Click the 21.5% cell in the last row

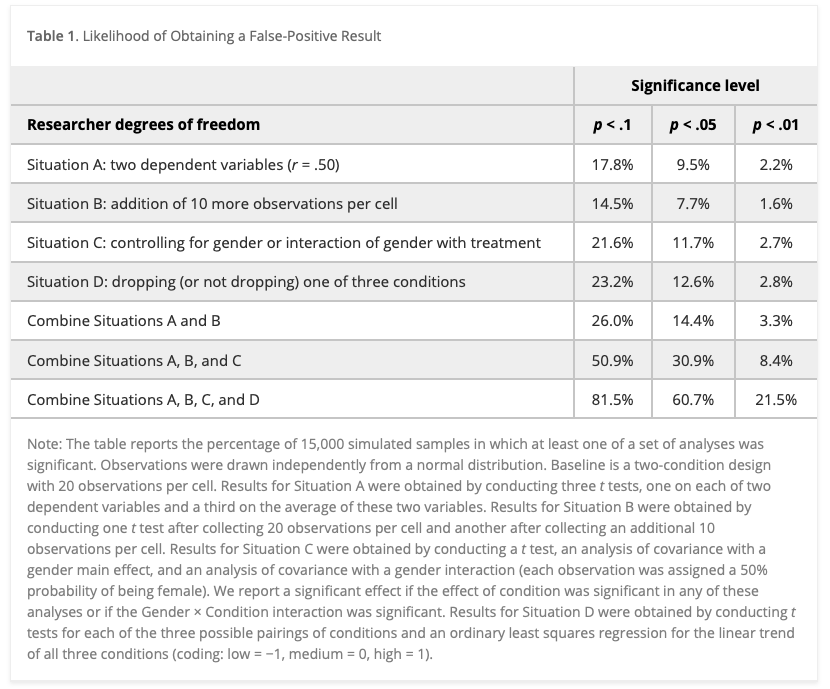point(776,399)
